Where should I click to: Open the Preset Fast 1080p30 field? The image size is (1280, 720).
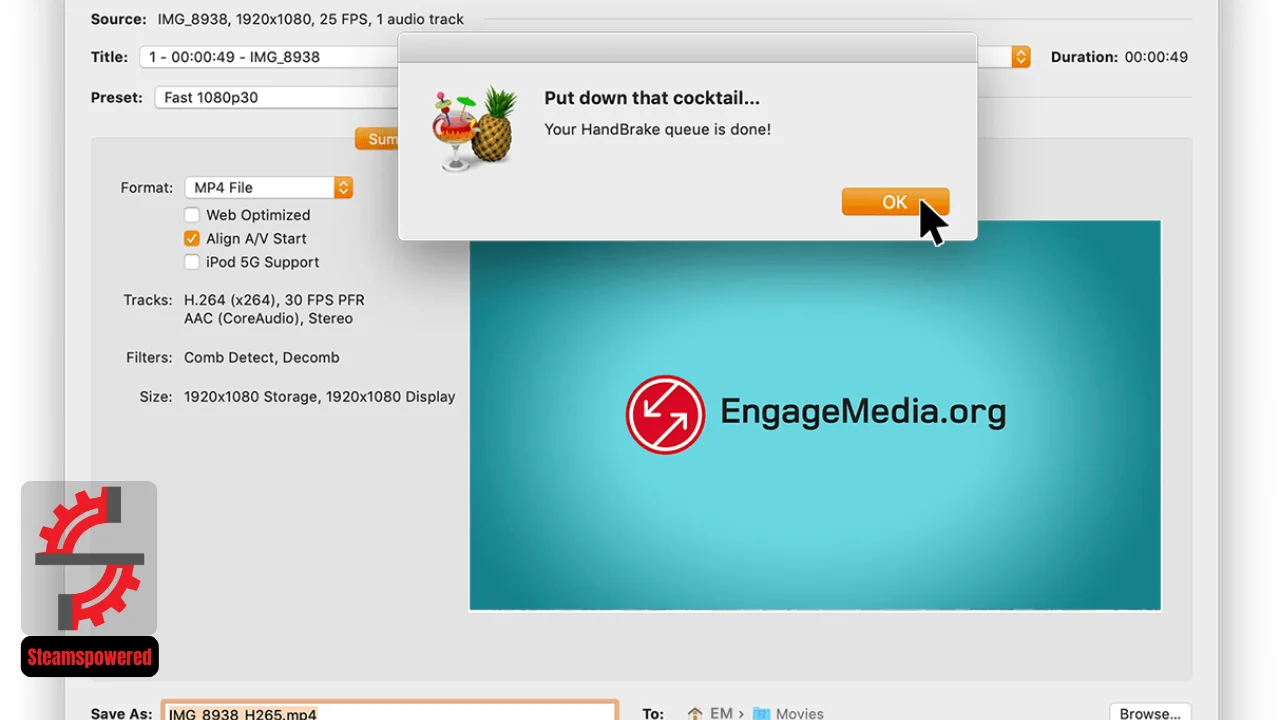(276, 97)
